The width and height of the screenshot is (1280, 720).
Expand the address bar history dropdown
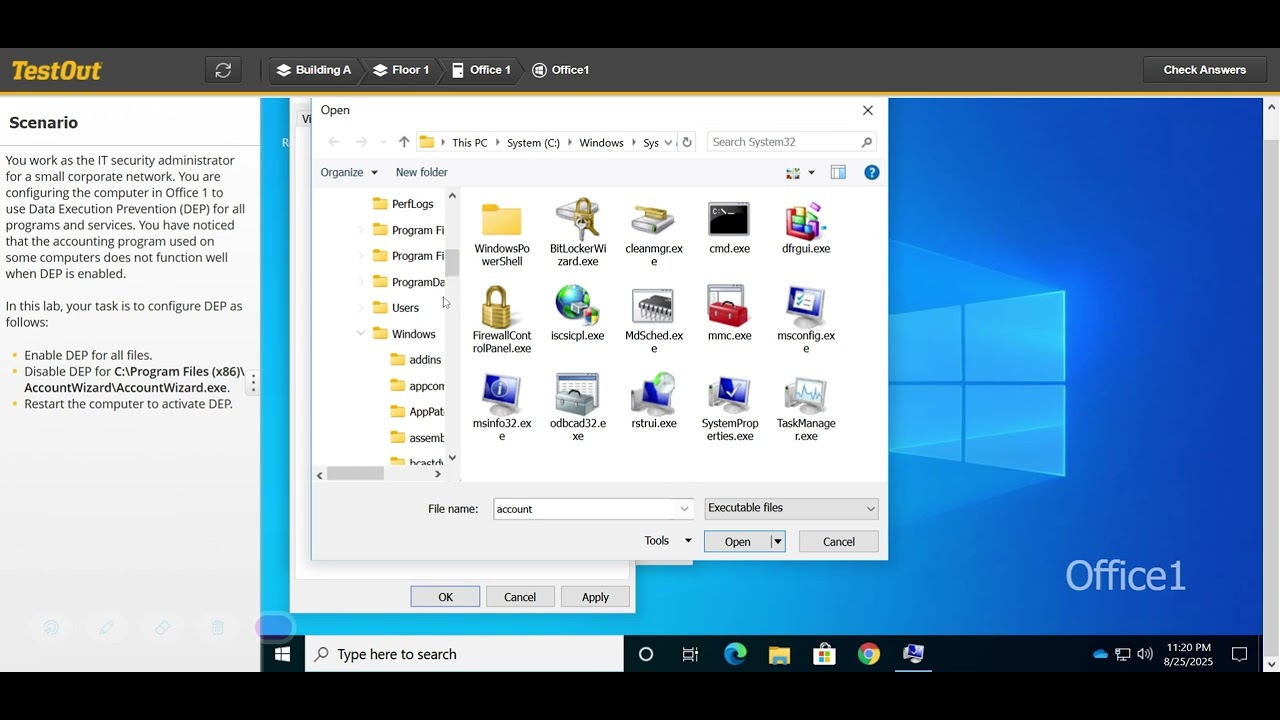(x=668, y=142)
